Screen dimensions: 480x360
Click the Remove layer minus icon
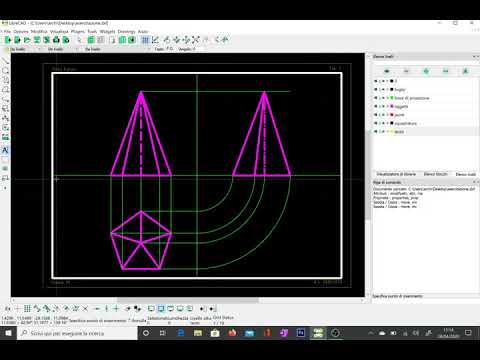446,71
